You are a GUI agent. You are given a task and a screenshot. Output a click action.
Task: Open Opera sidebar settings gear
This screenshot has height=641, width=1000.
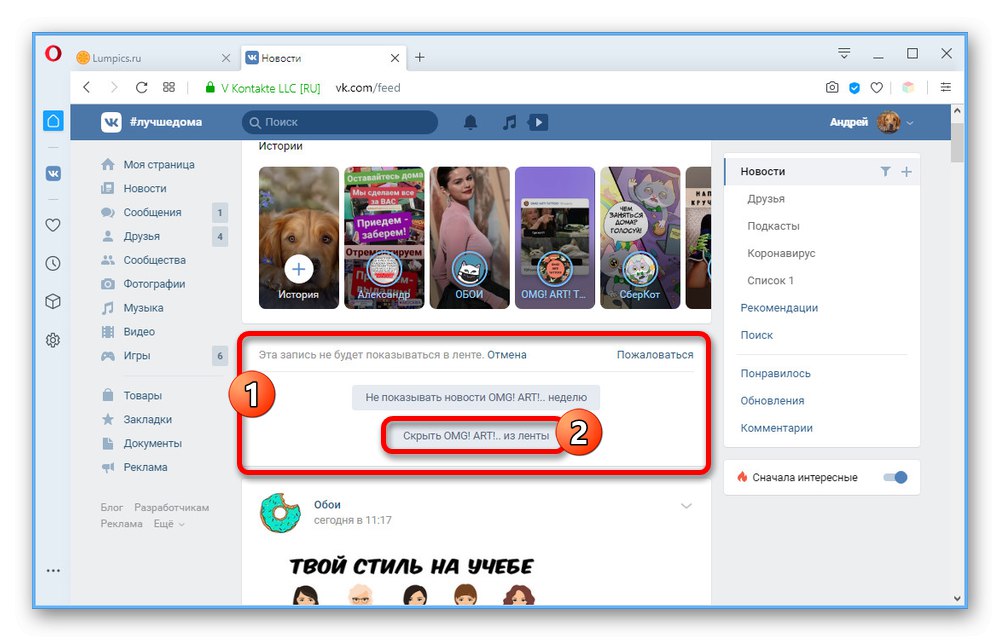(54, 340)
